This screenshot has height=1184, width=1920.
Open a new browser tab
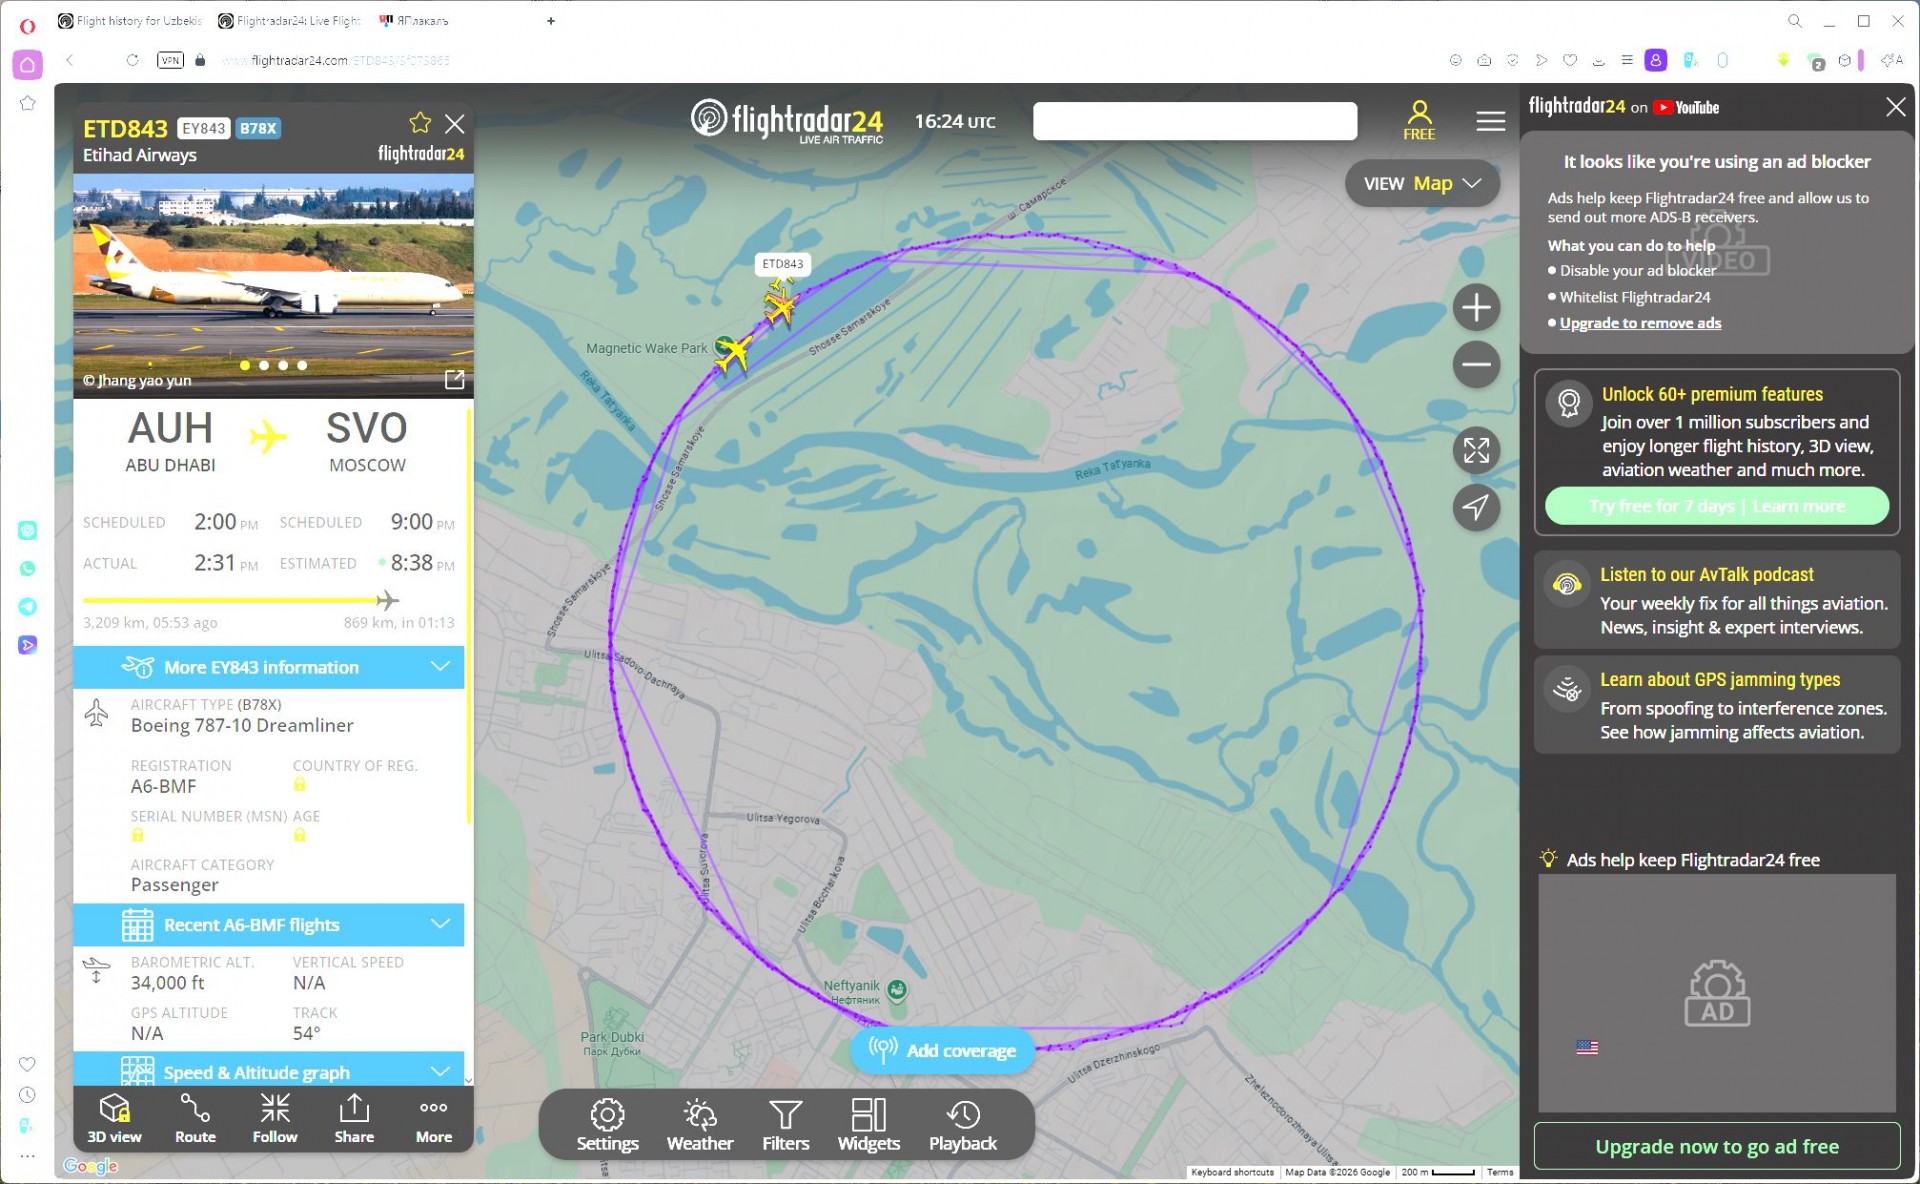click(550, 21)
